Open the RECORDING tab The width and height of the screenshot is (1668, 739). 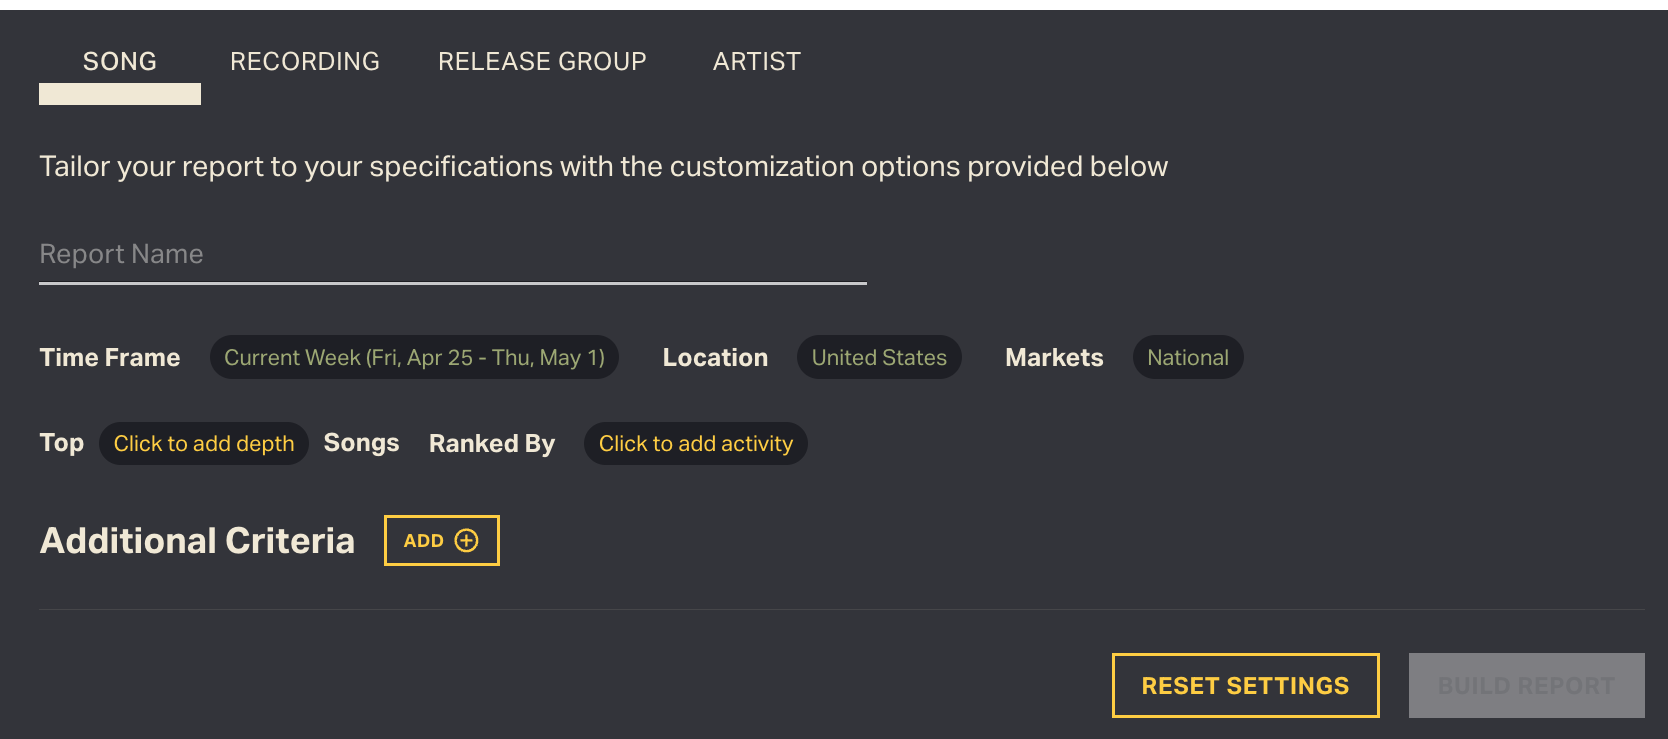[x=305, y=62]
